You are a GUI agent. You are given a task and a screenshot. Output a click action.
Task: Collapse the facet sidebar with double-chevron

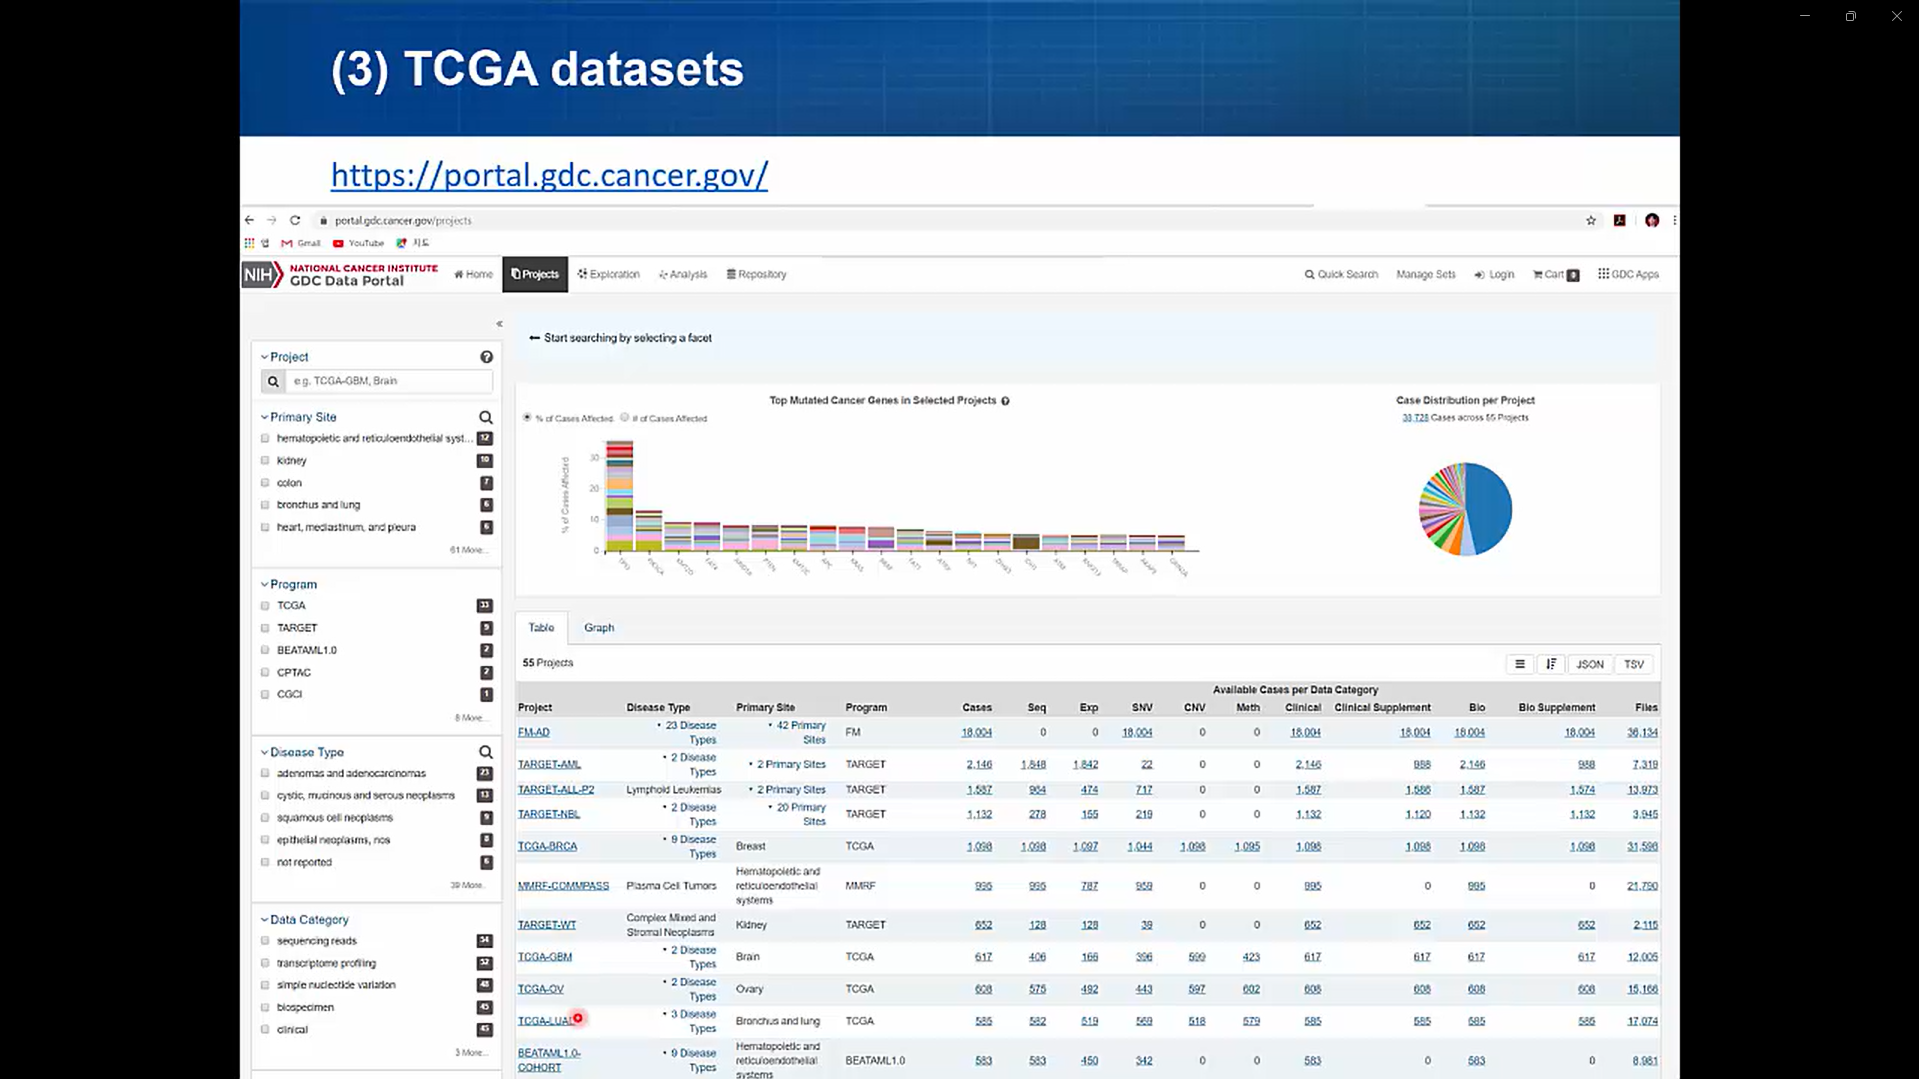point(499,324)
